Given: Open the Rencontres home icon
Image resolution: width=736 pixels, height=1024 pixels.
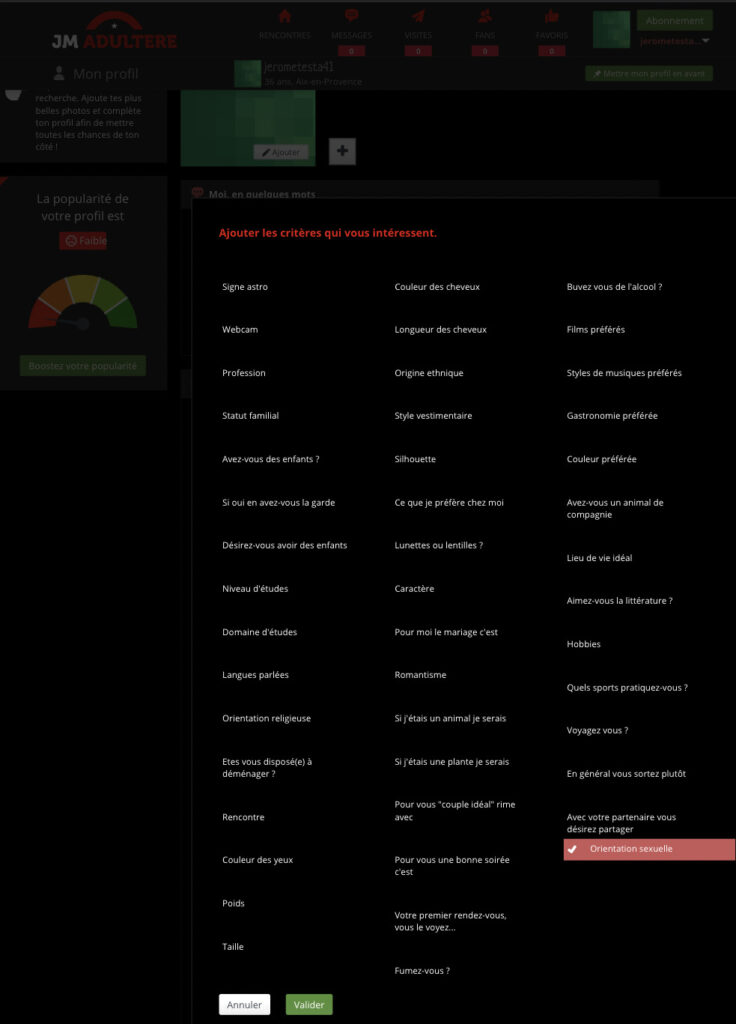Looking at the screenshot, I should (284, 16).
